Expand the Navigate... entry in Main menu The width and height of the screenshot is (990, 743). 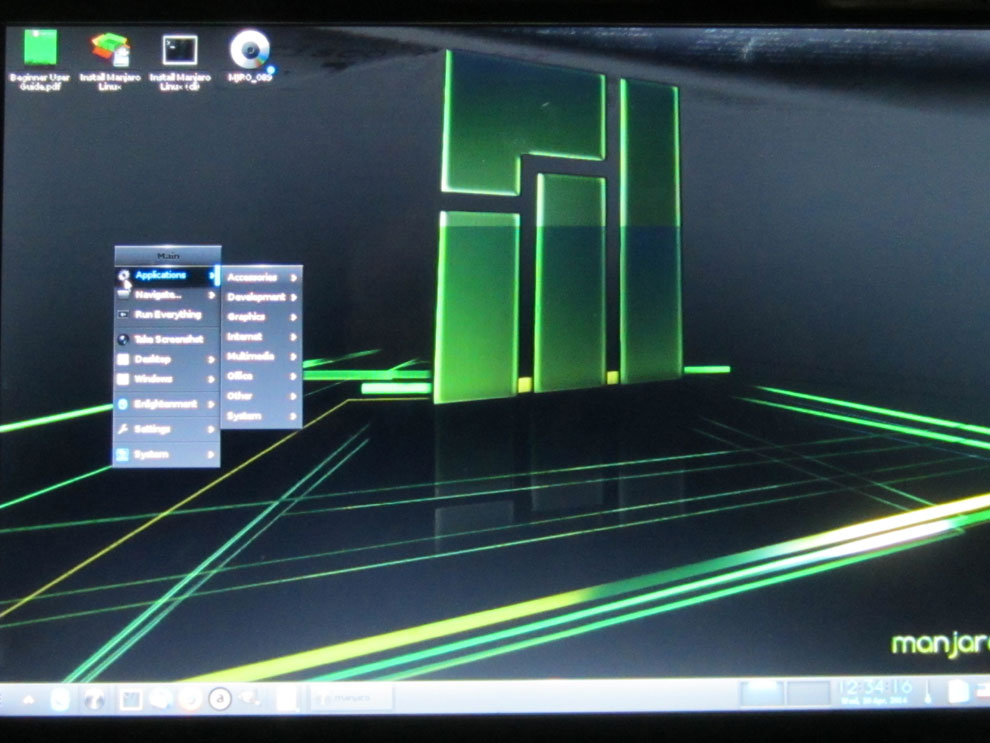[x=167, y=295]
